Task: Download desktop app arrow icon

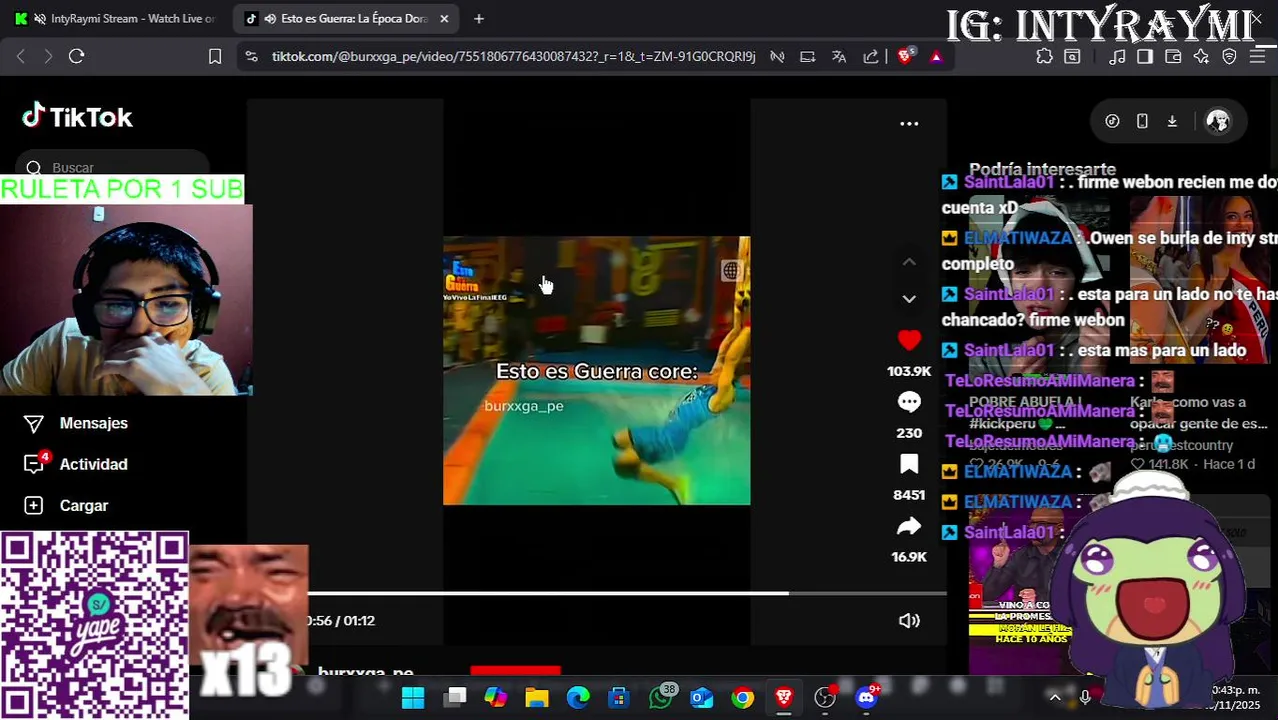Action: coord(1172,121)
